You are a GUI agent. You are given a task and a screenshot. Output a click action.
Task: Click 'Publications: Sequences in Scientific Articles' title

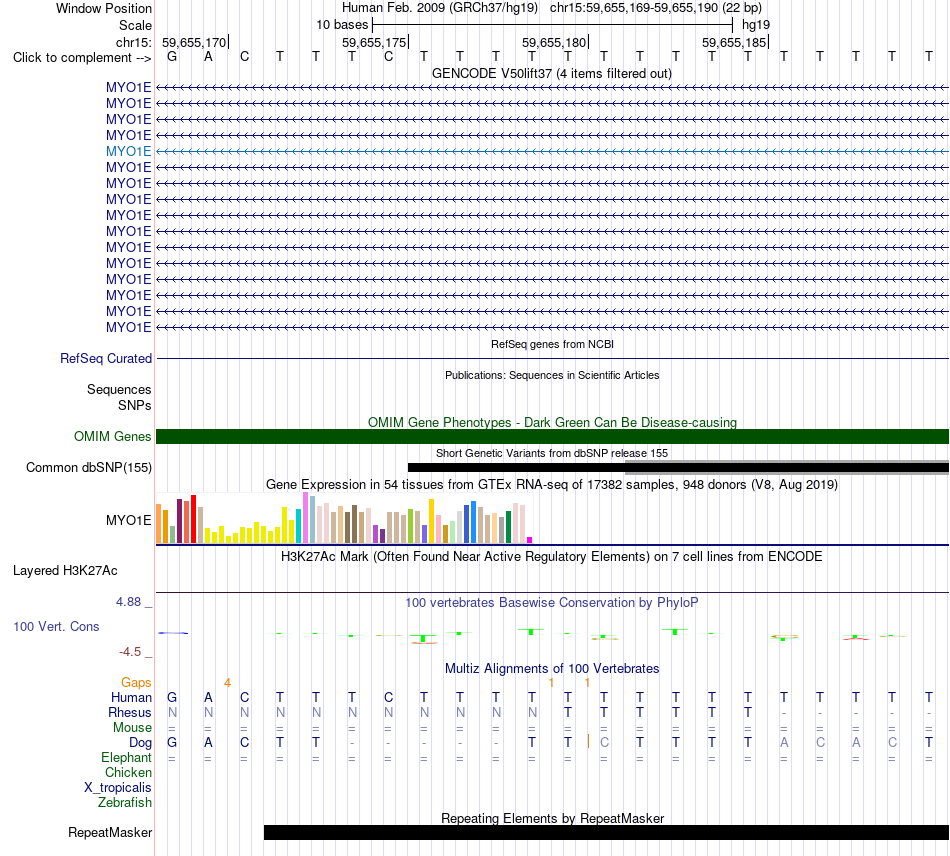[x=552, y=375]
